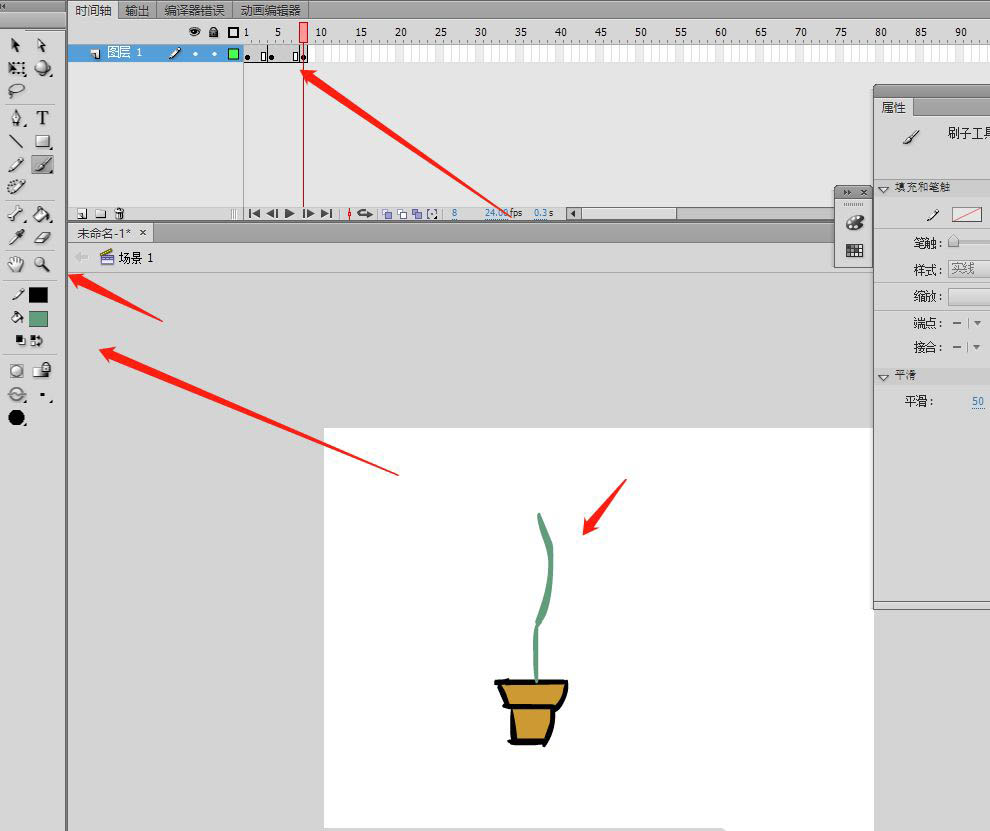990x831 pixels.
Task: Select the Hand tool
Action: 16,264
